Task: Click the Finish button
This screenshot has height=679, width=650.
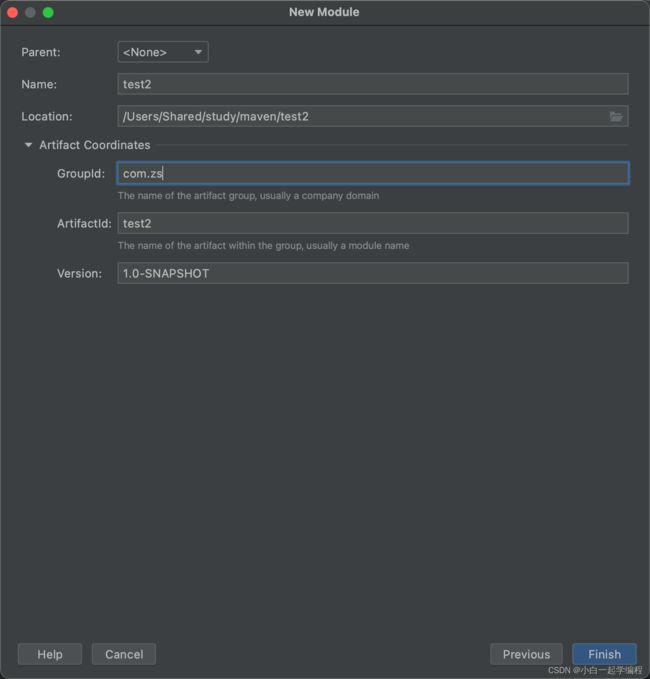Action: coord(604,654)
